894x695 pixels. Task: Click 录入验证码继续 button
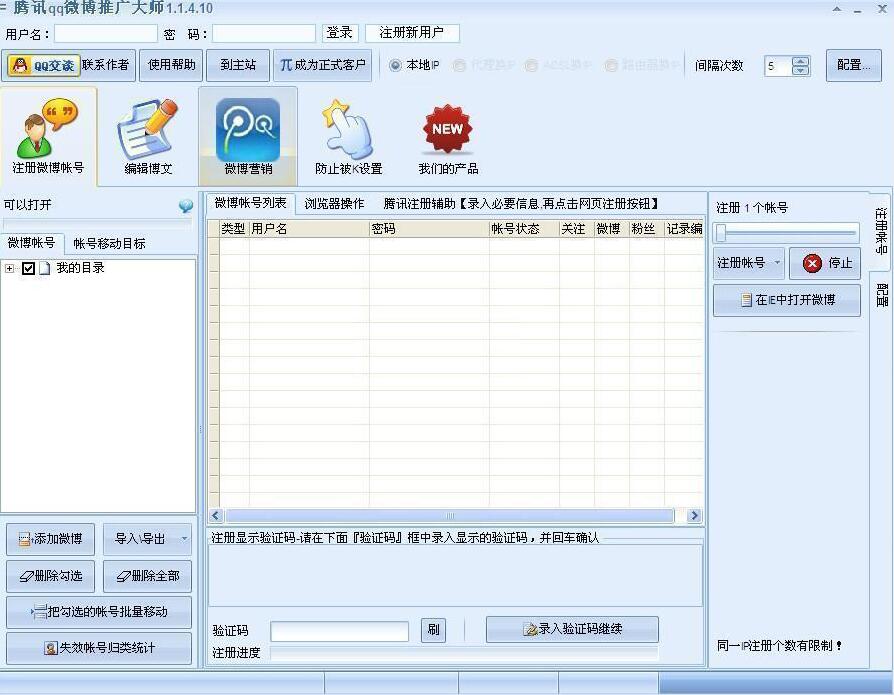click(572, 629)
